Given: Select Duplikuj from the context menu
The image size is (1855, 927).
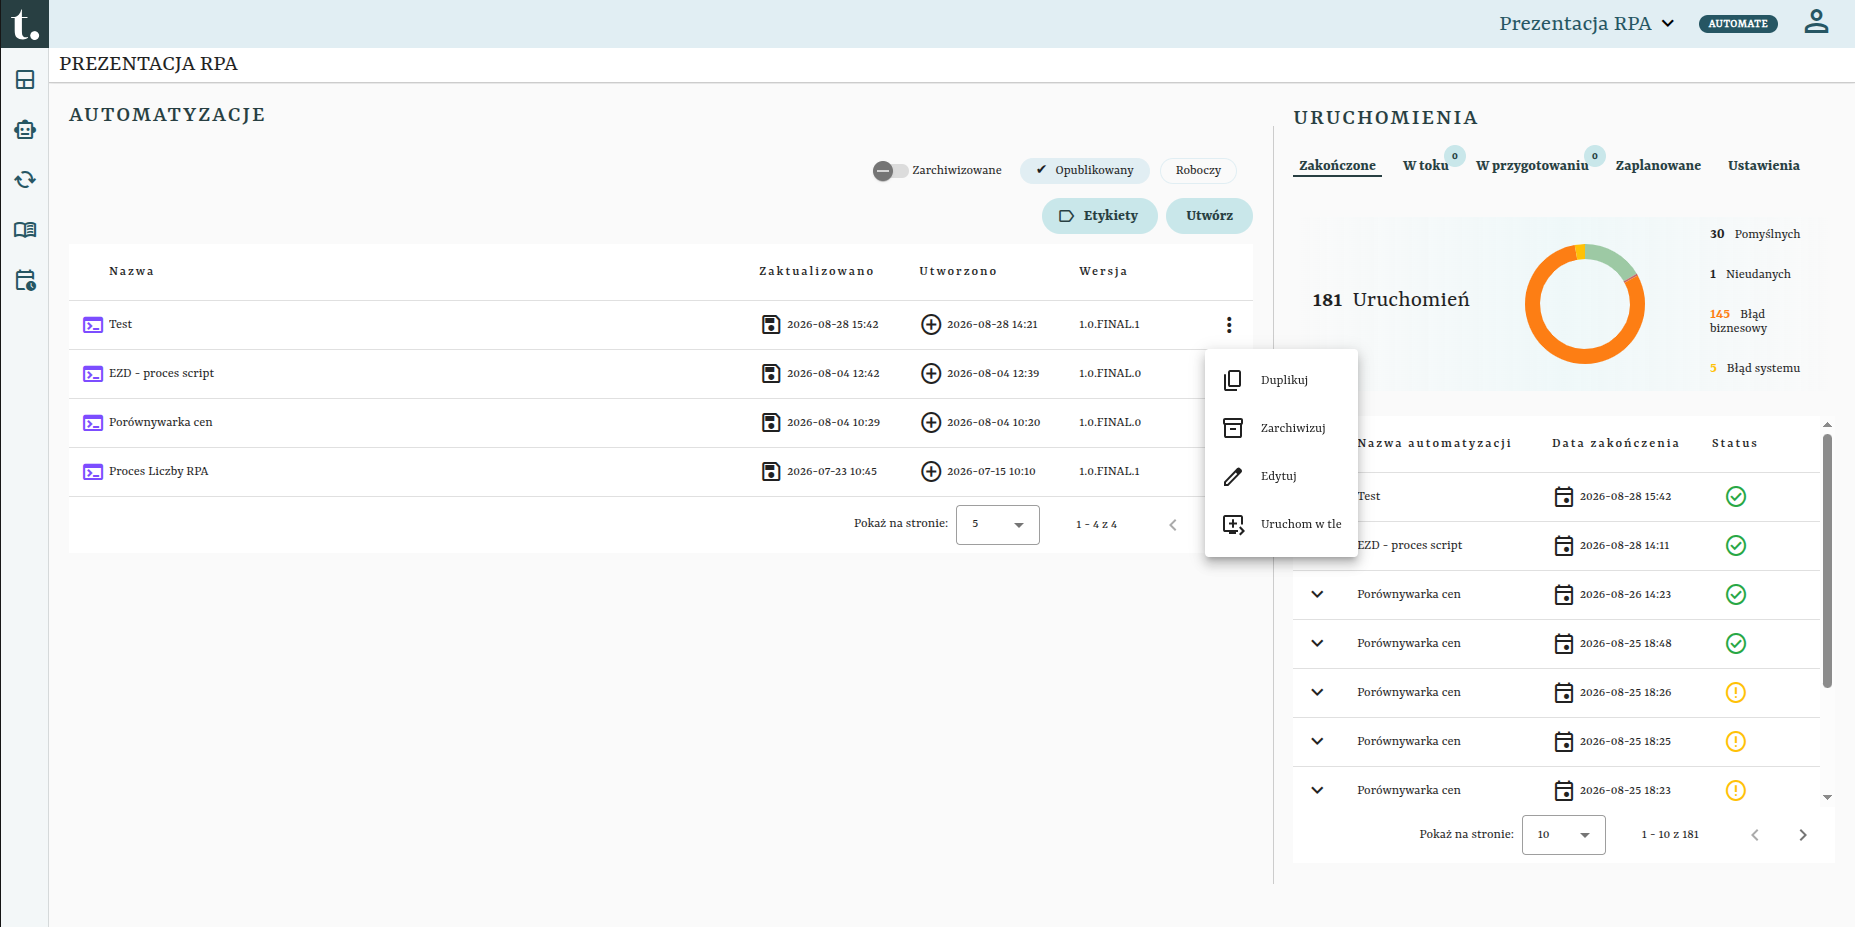Looking at the screenshot, I should [1281, 381].
